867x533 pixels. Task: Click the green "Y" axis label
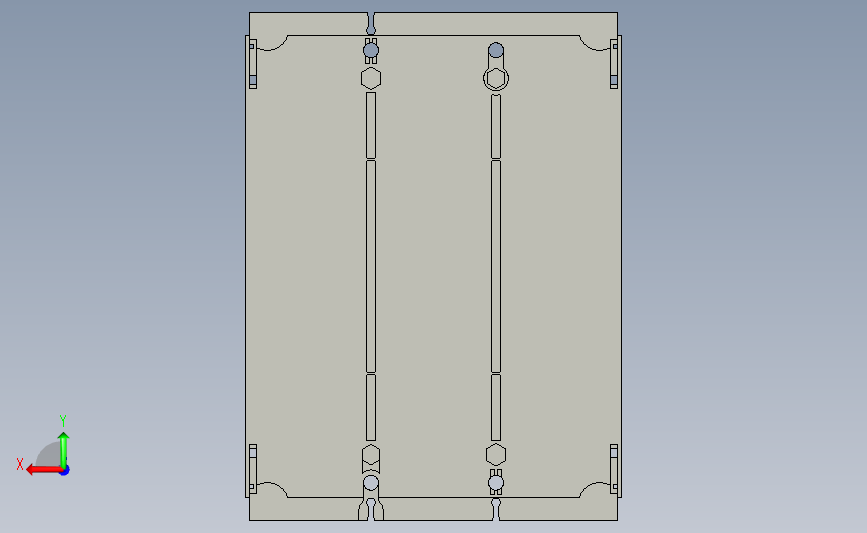(62, 421)
